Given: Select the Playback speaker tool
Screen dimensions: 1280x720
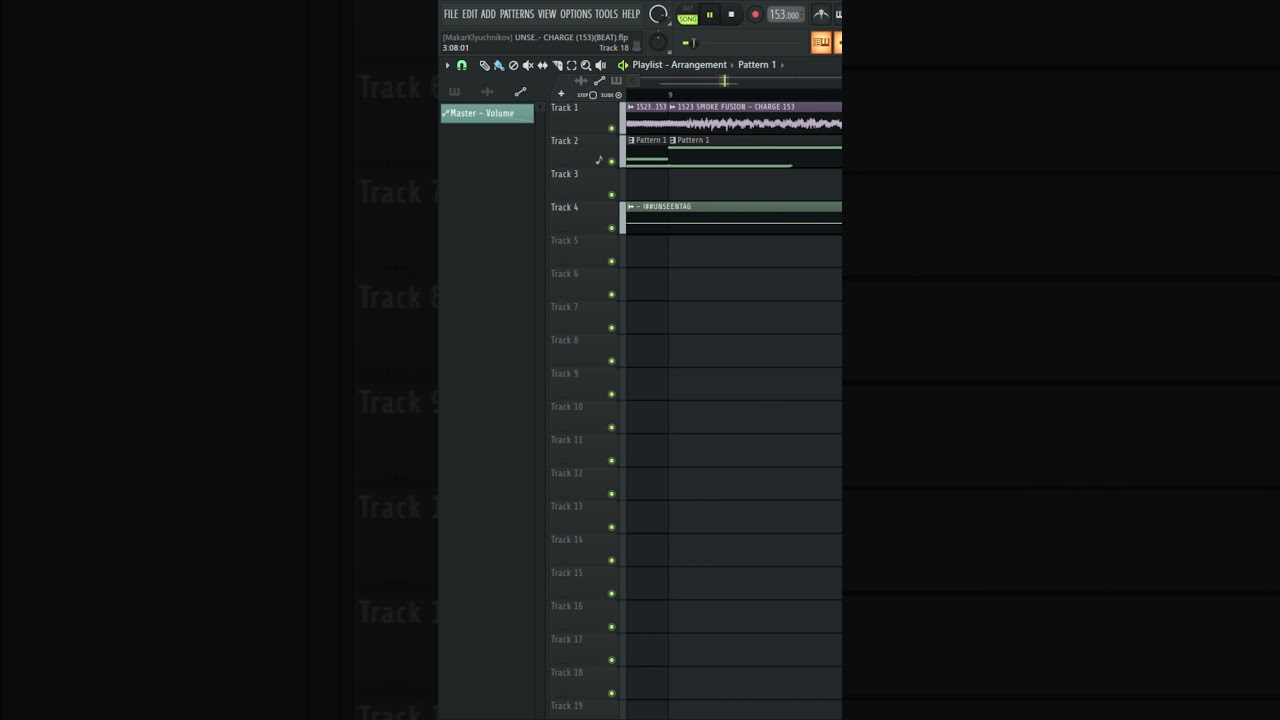Looking at the screenshot, I should tap(601, 65).
